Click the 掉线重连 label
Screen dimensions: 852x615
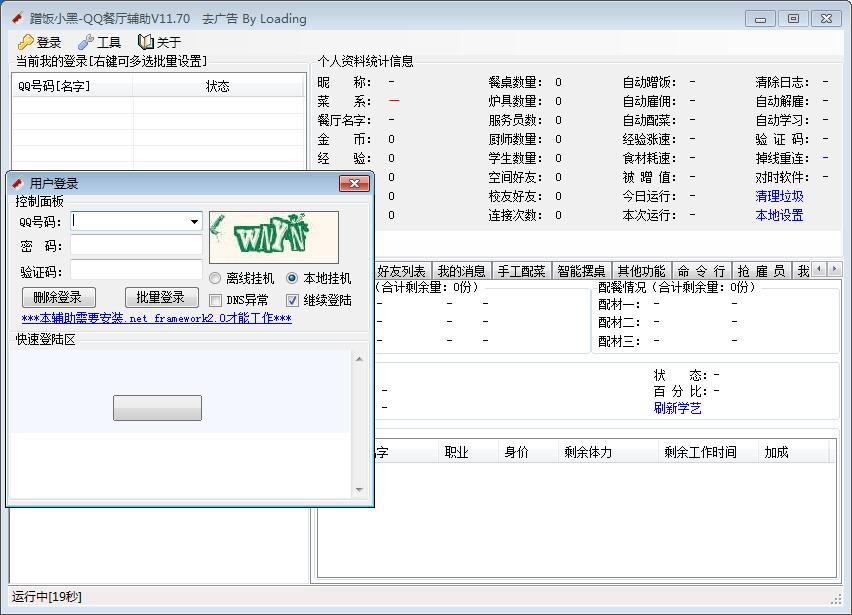click(782, 158)
